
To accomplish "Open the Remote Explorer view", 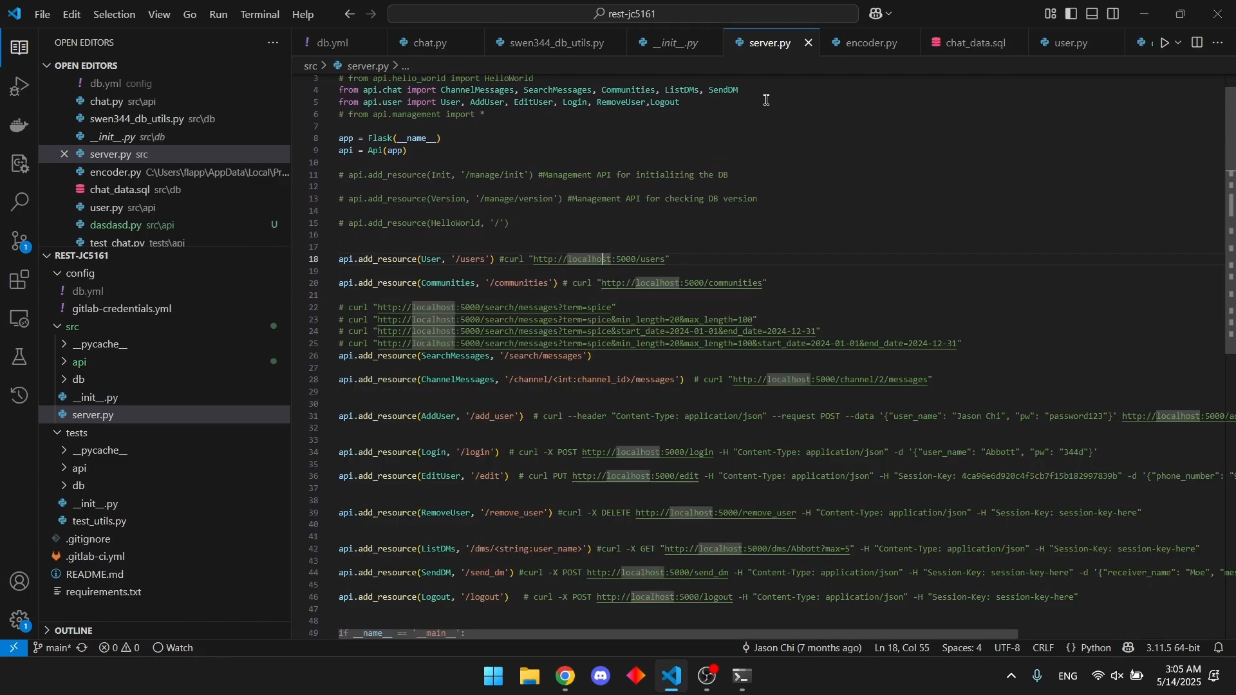I will point(19,319).
